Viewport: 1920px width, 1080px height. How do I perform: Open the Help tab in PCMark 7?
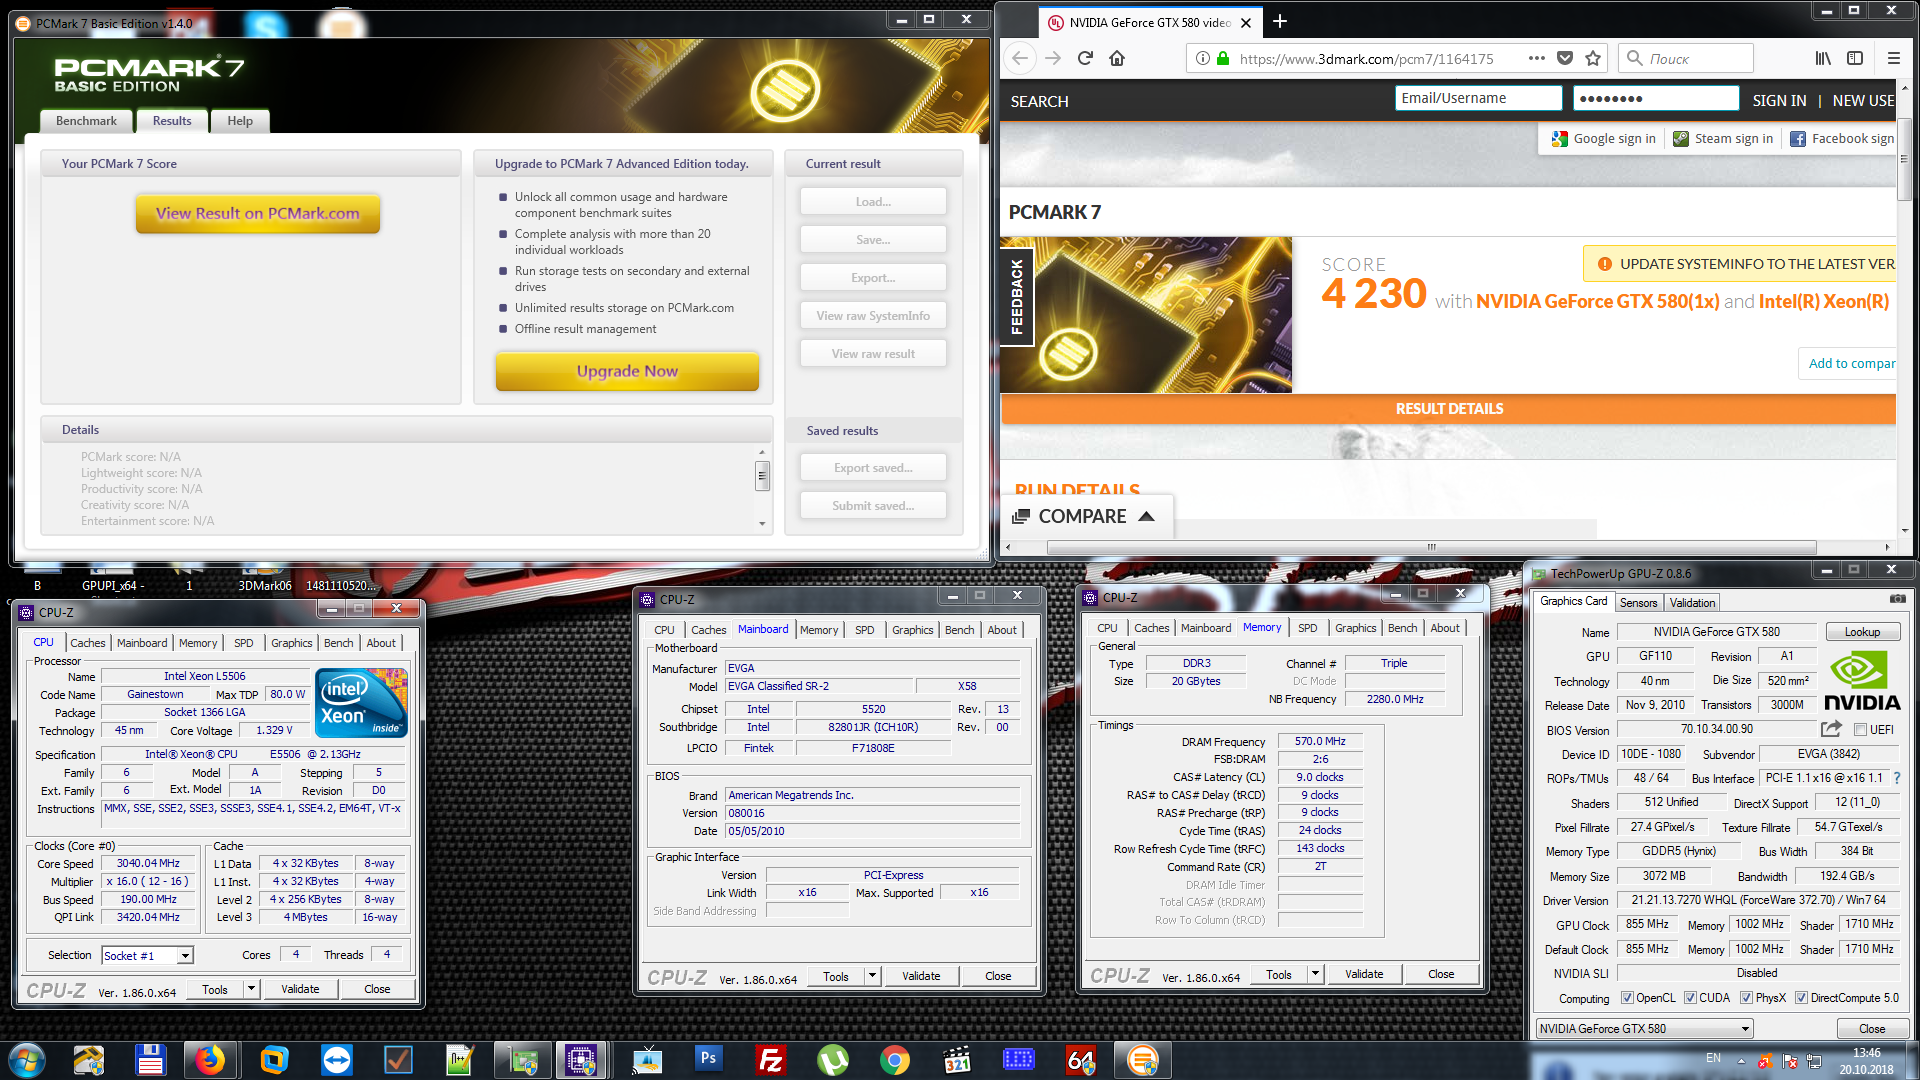point(240,121)
